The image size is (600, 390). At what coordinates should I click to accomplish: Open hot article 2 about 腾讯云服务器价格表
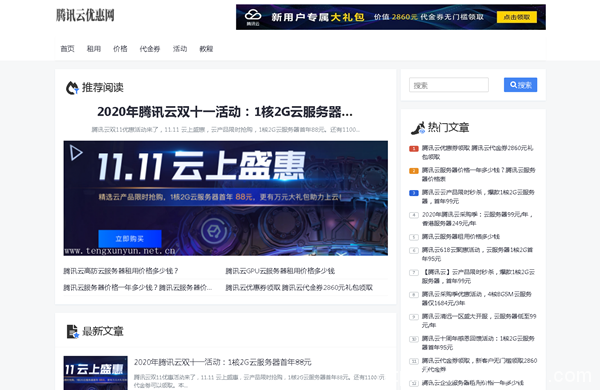click(x=478, y=174)
